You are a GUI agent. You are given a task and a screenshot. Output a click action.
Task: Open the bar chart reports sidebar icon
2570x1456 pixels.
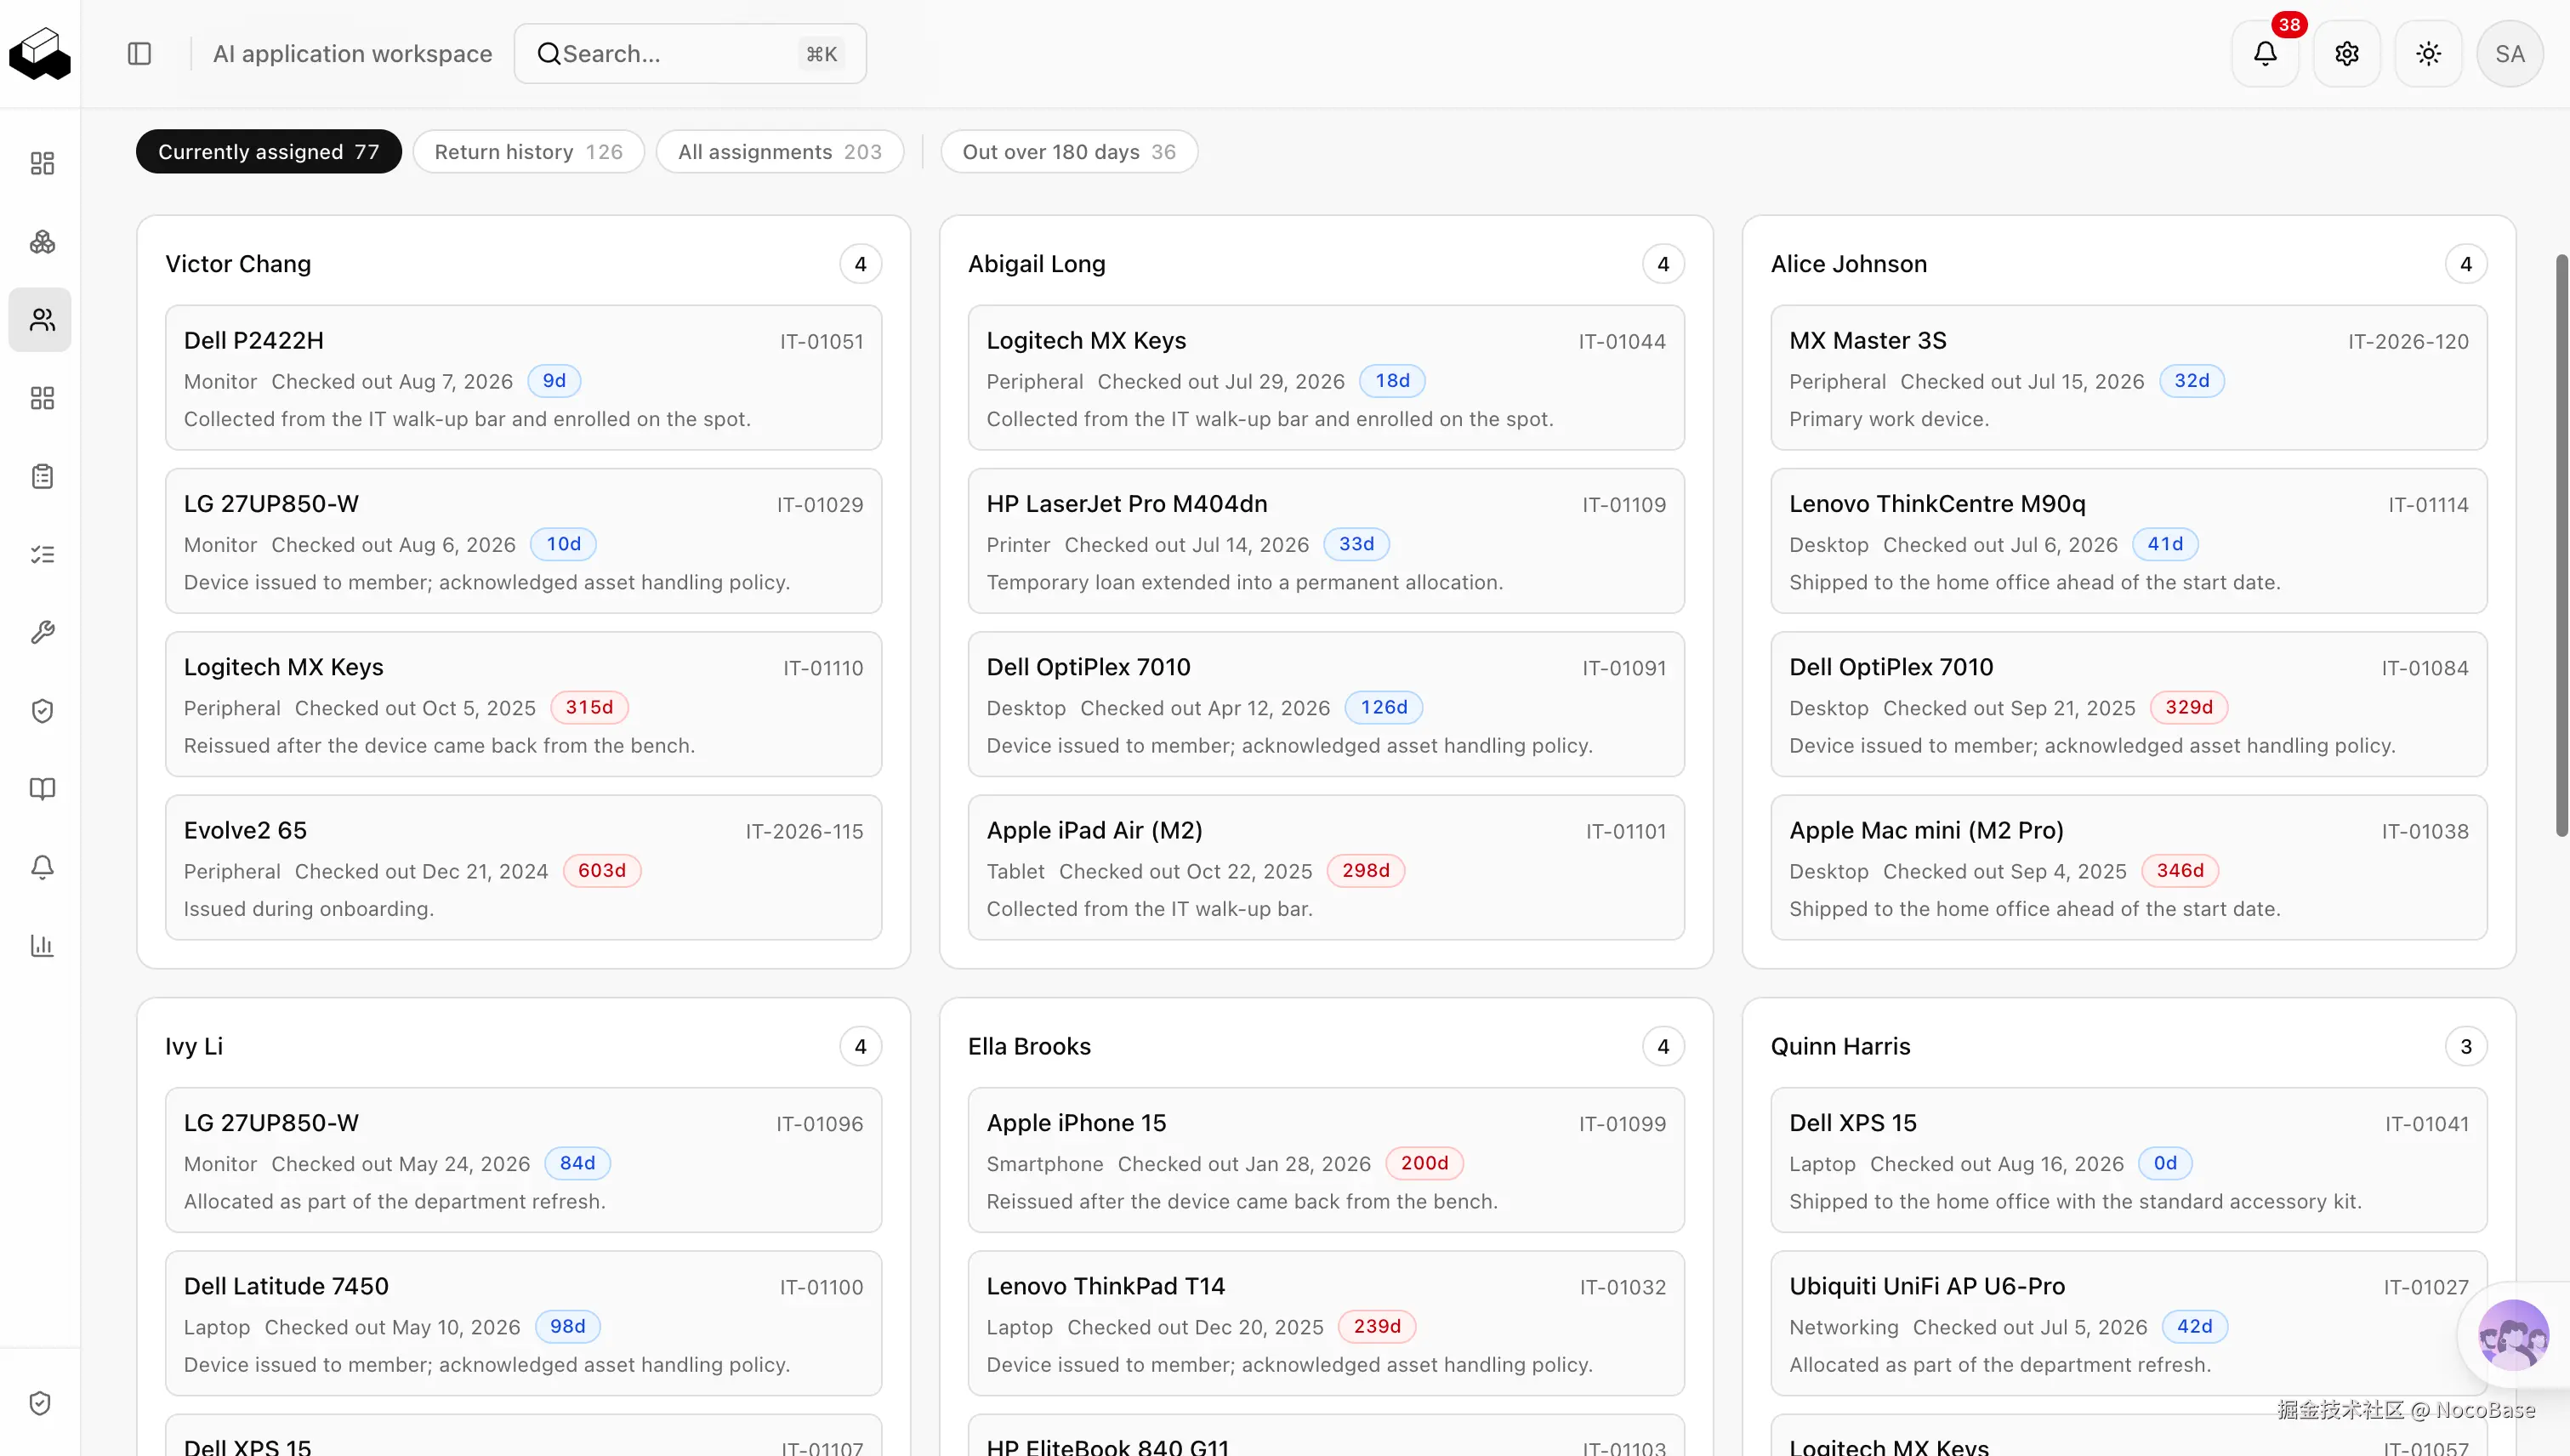tap(42, 946)
